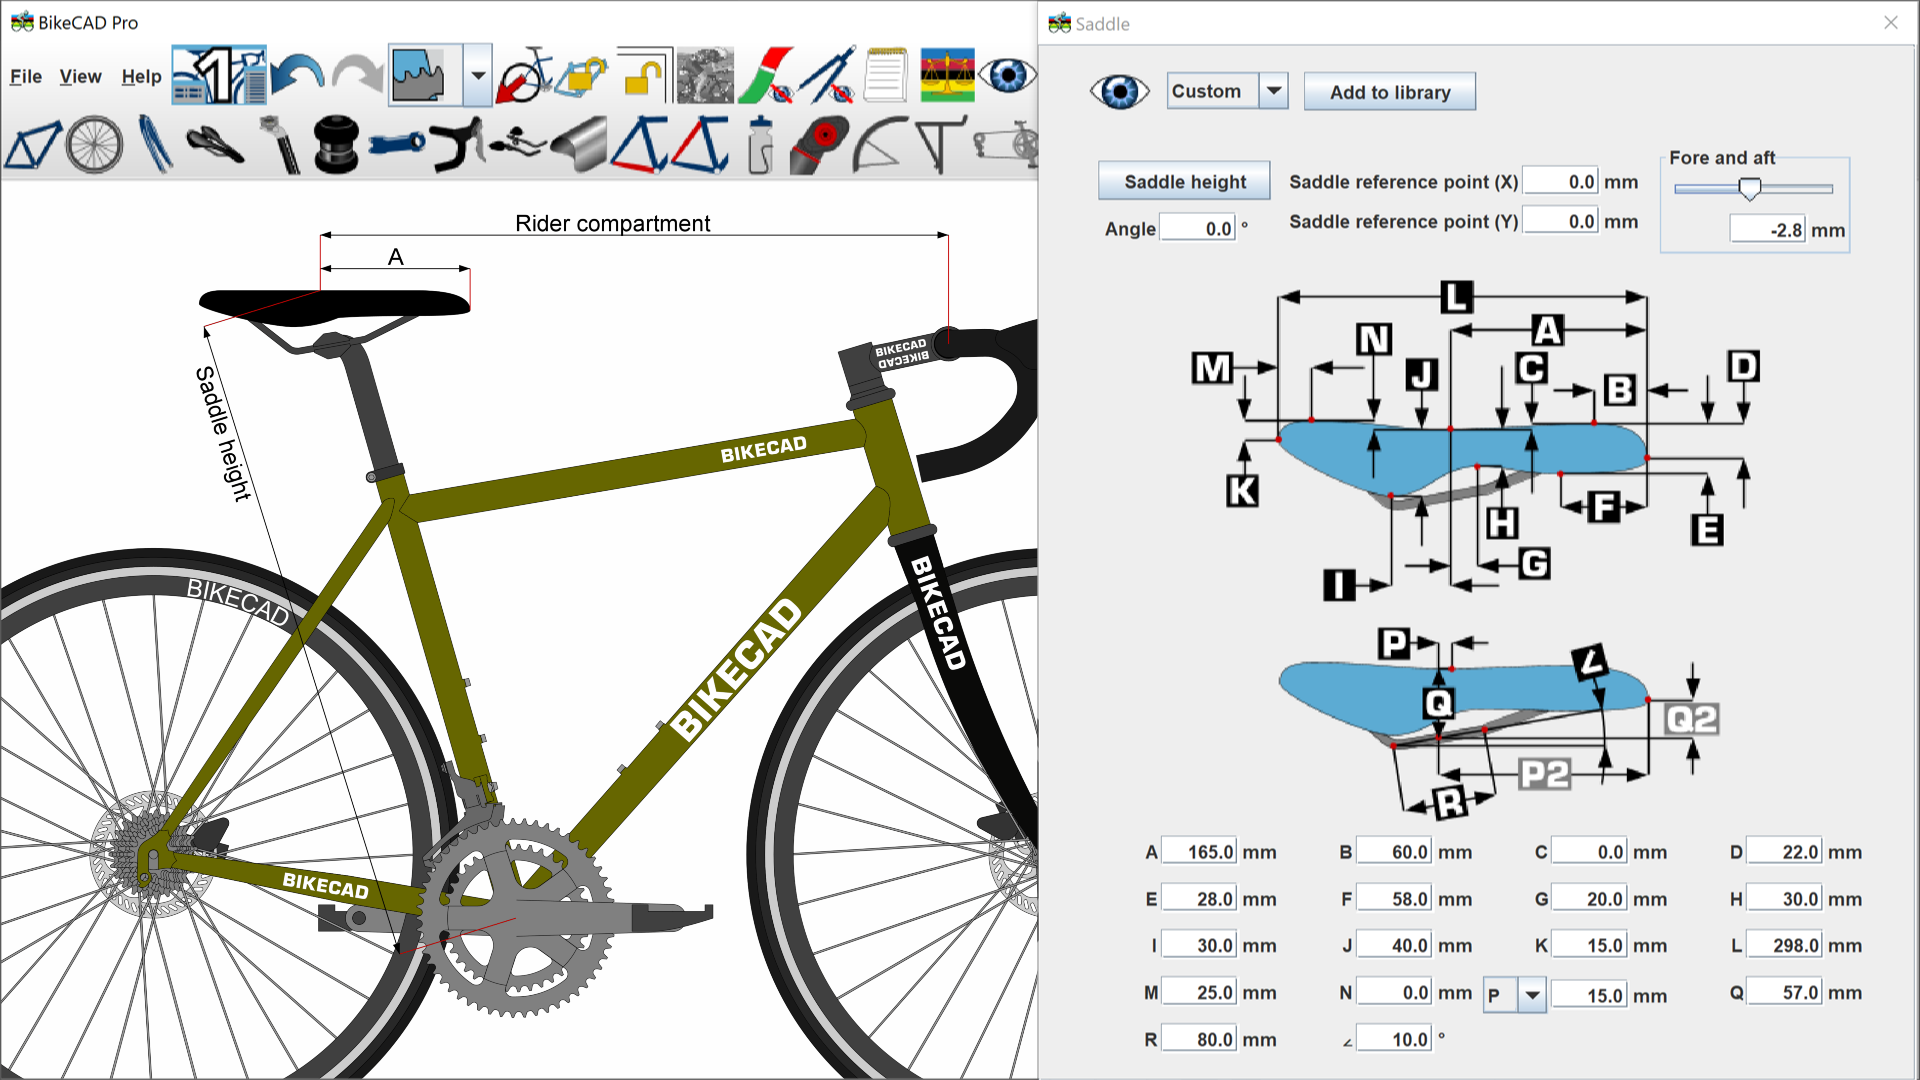Edit the Fore and aft mm value
Viewport: 1920px width, 1080px height.
[1768, 229]
